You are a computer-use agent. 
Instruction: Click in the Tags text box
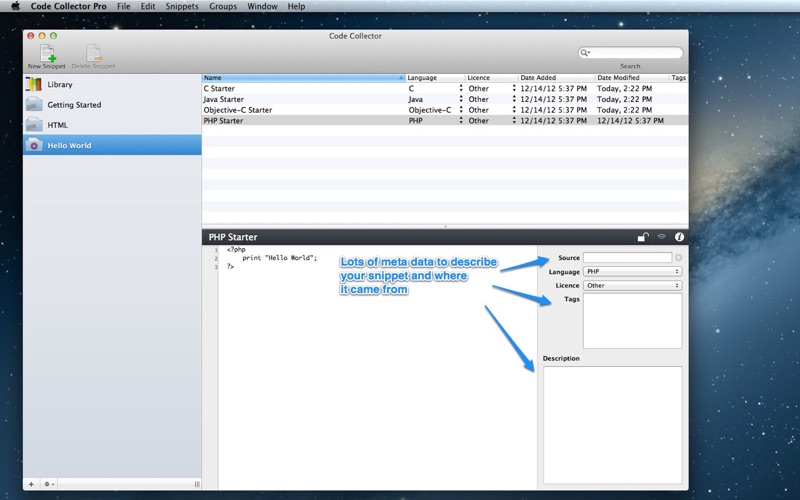click(633, 321)
